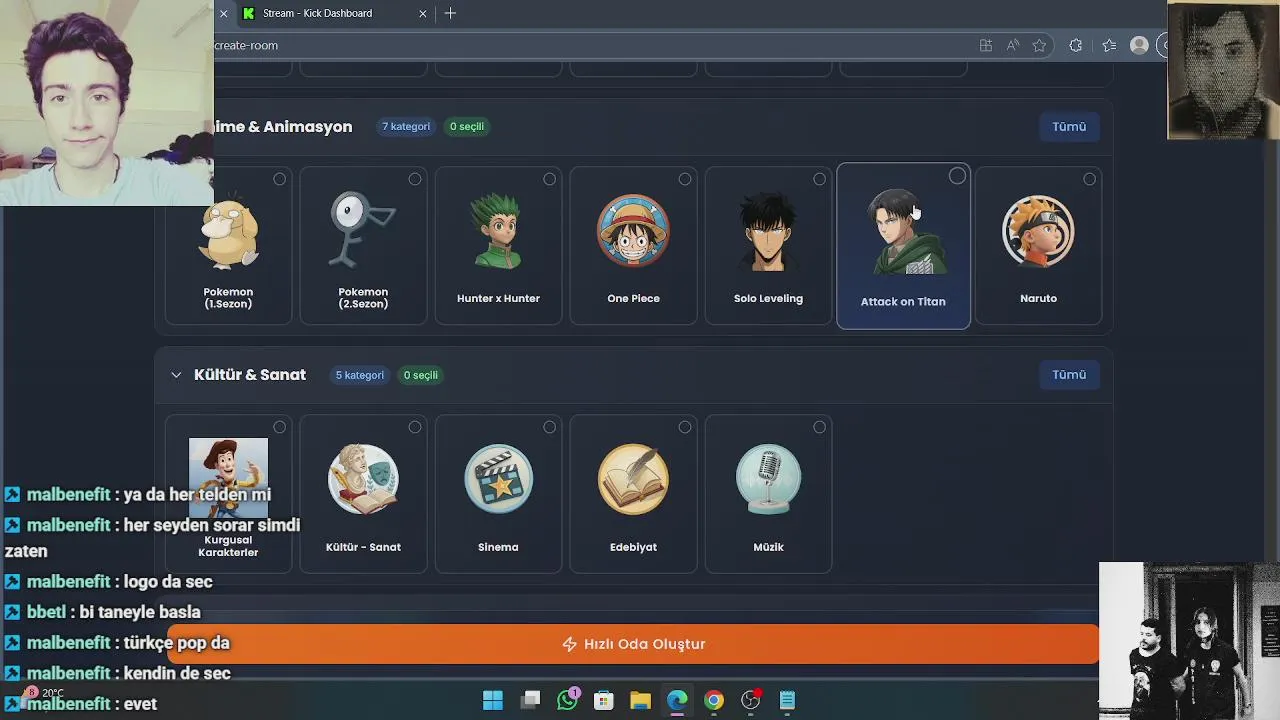Open the browser profile avatar

(1139, 45)
